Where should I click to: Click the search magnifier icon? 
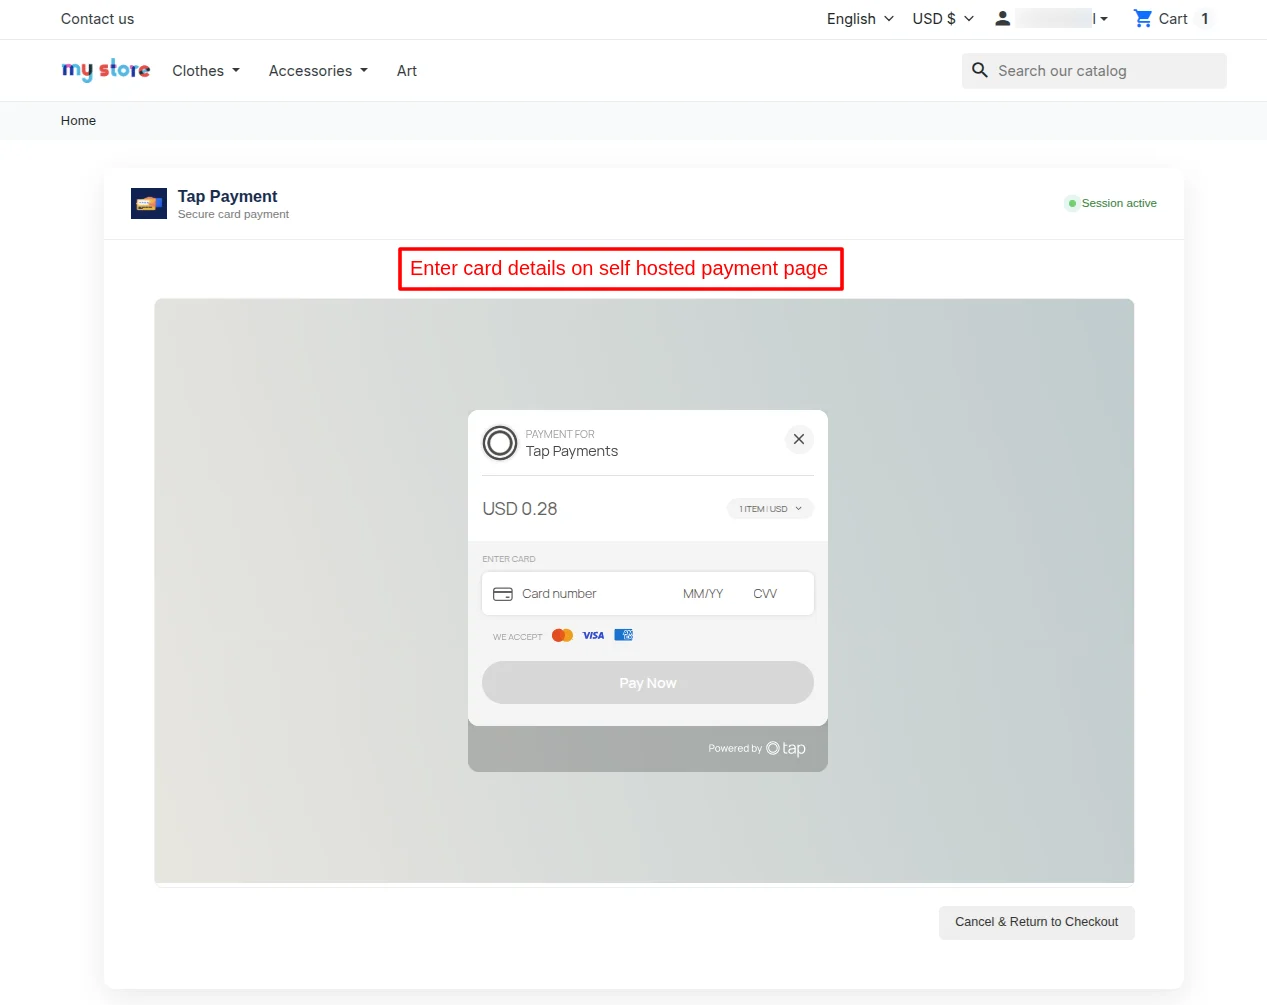point(980,70)
